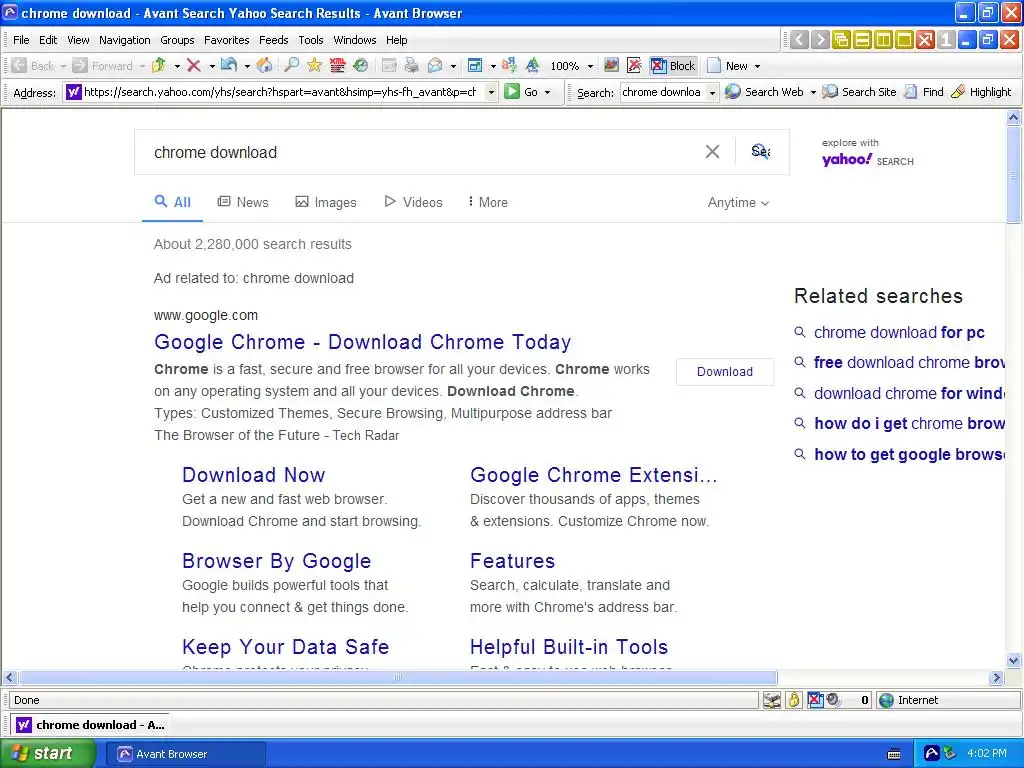Switch to the Images results tab
This screenshot has height=768, width=1024.
coord(326,202)
